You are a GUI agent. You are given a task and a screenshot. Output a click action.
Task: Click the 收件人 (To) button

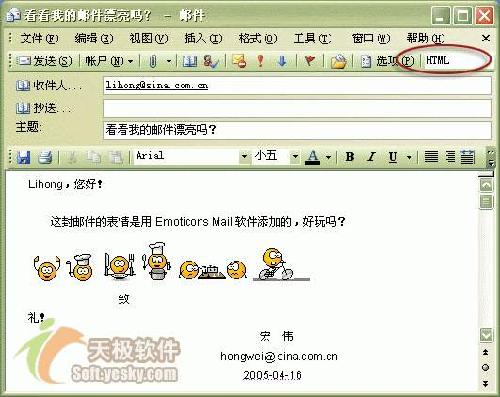[49, 86]
